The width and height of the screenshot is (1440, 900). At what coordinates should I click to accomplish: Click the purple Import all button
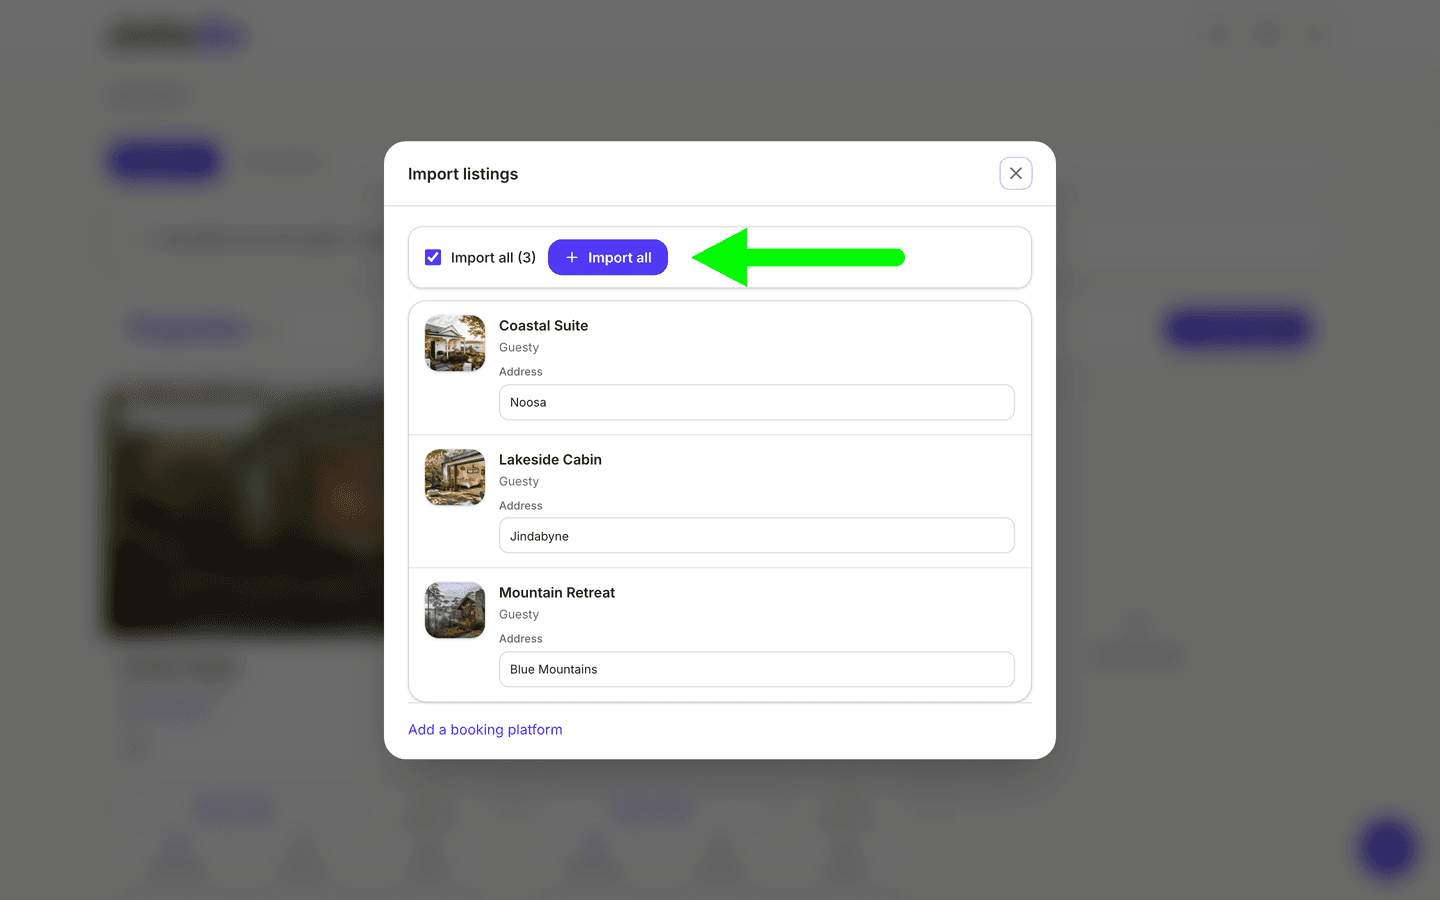[x=608, y=257]
